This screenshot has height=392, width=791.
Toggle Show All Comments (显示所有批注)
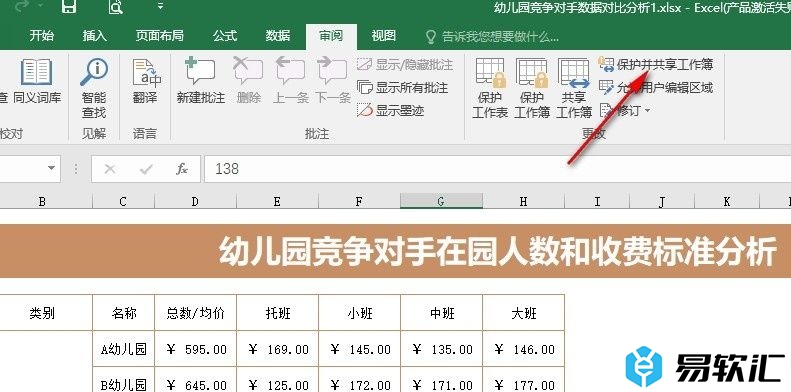(x=403, y=88)
